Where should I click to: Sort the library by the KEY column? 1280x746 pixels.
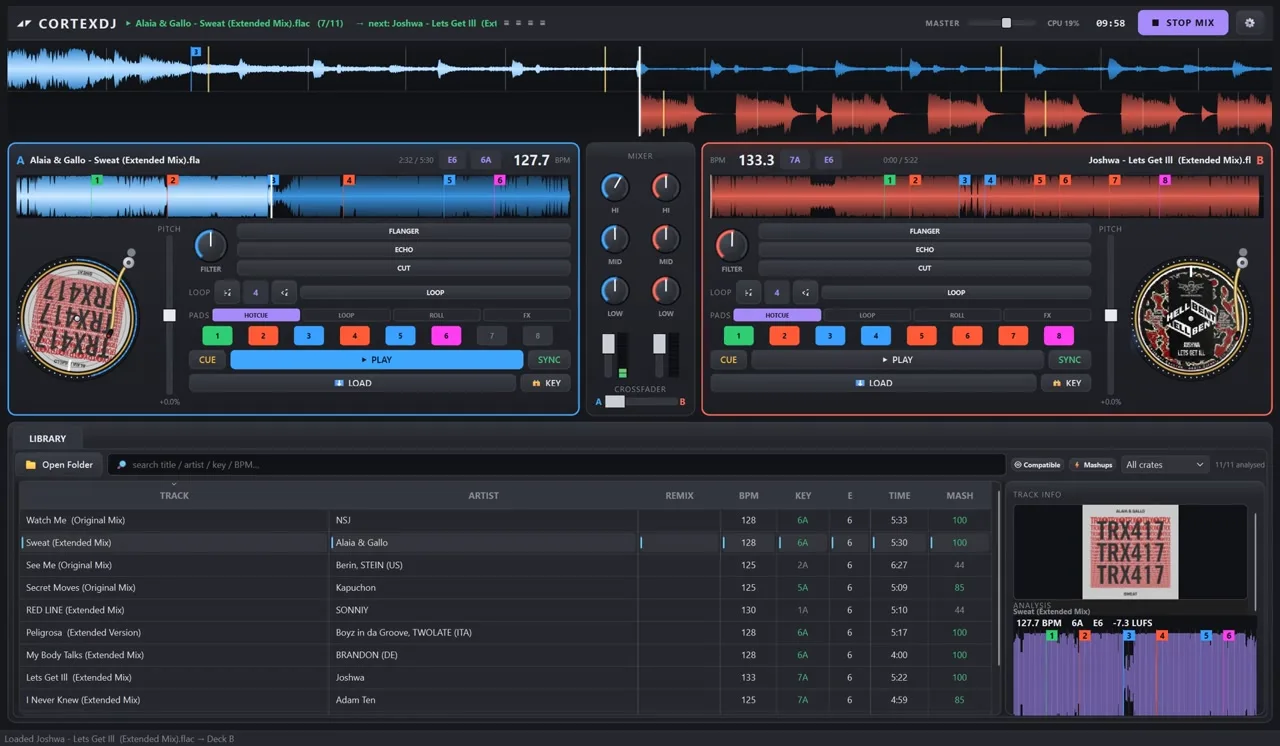click(803, 495)
